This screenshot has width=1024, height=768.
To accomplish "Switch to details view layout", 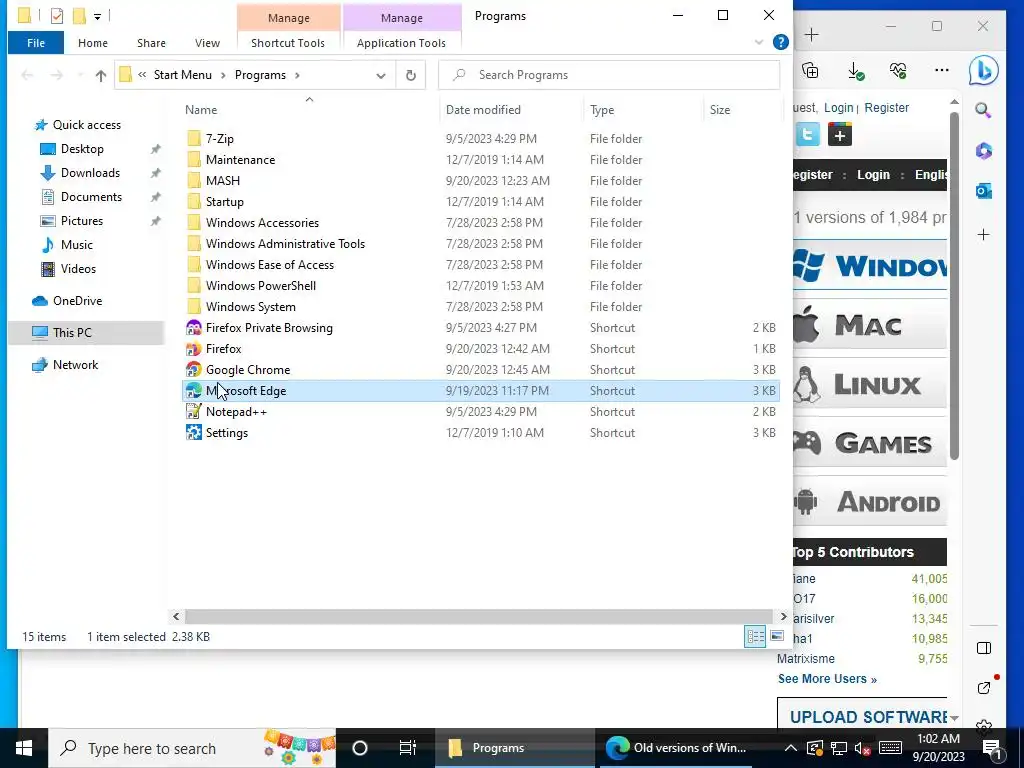I will 756,636.
